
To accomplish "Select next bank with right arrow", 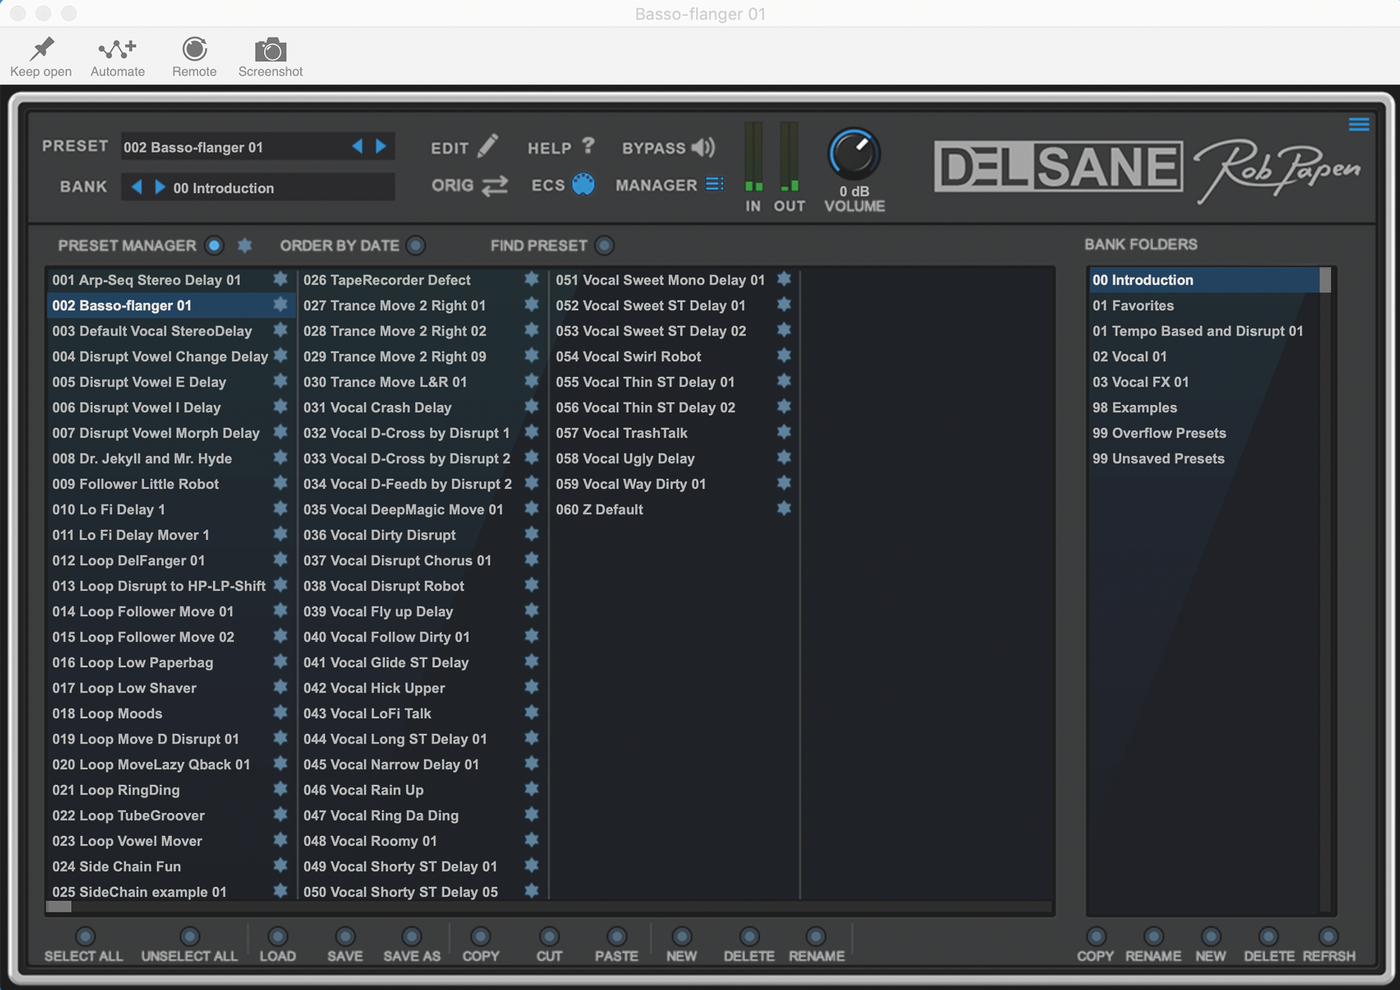I will (x=159, y=187).
